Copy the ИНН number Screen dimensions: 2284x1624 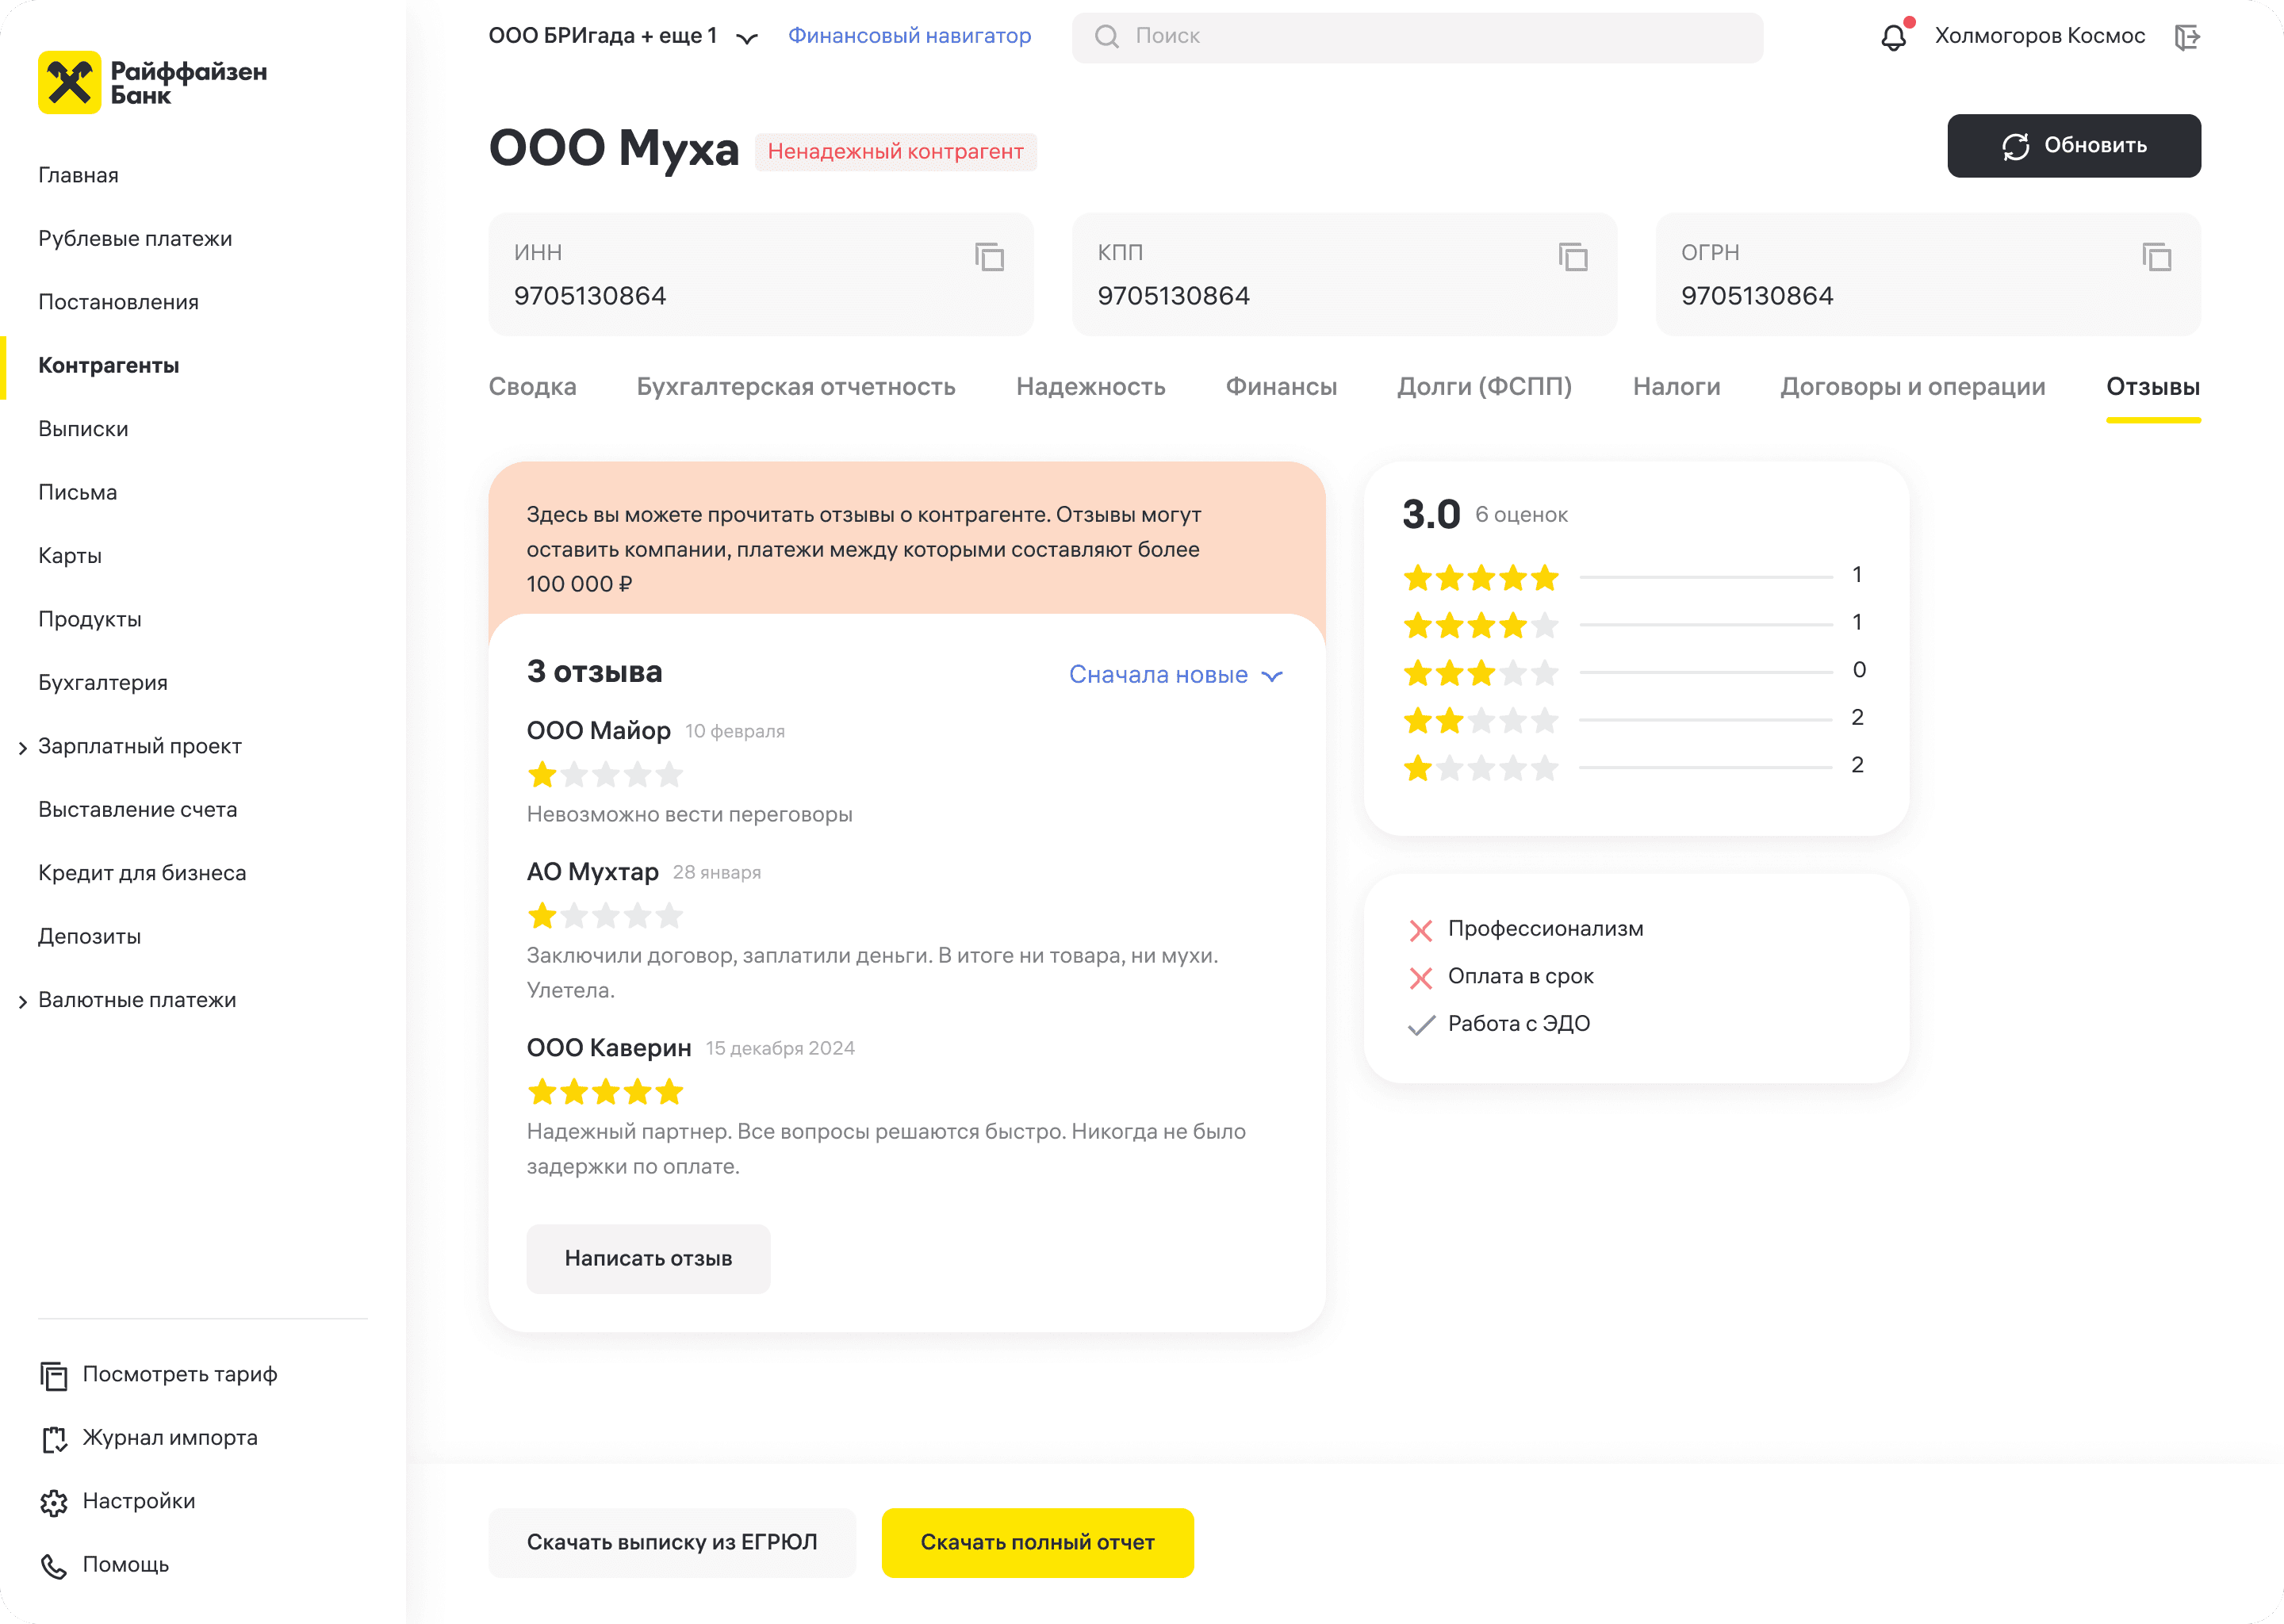[x=988, y=257]
